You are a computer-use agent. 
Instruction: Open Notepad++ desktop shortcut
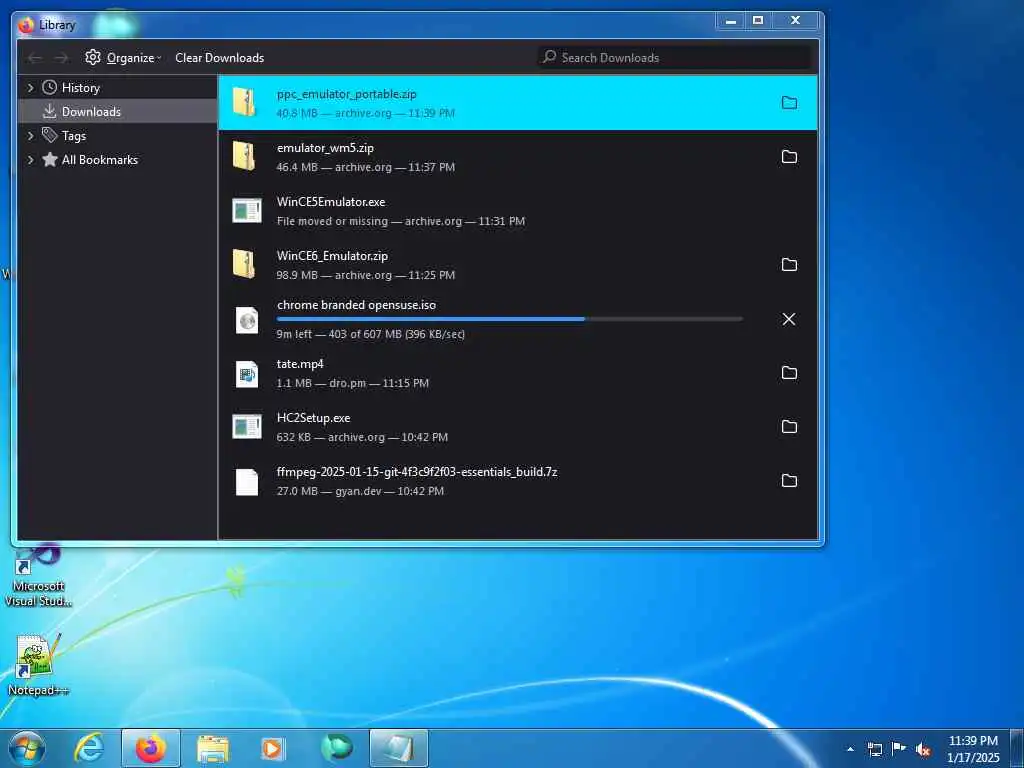(38, 665)
